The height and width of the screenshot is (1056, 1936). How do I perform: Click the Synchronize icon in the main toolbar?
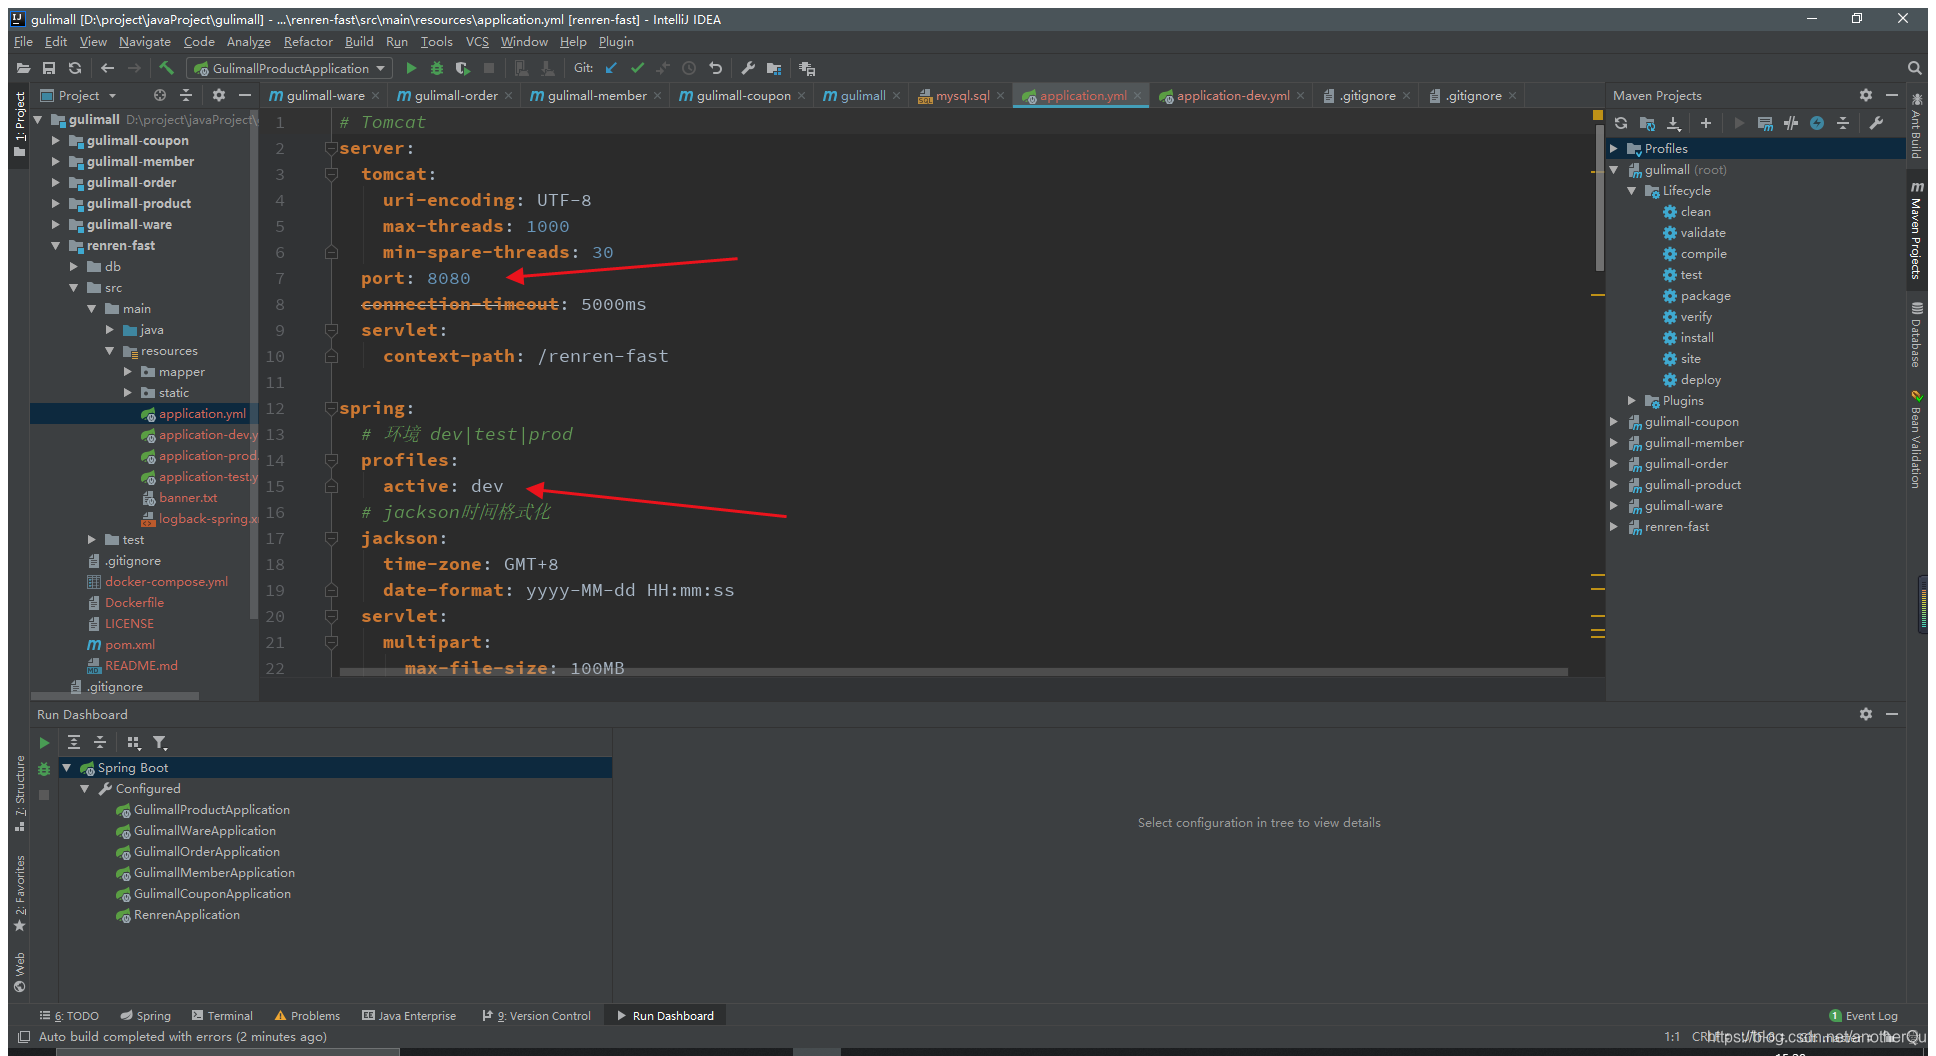[75, 68]
